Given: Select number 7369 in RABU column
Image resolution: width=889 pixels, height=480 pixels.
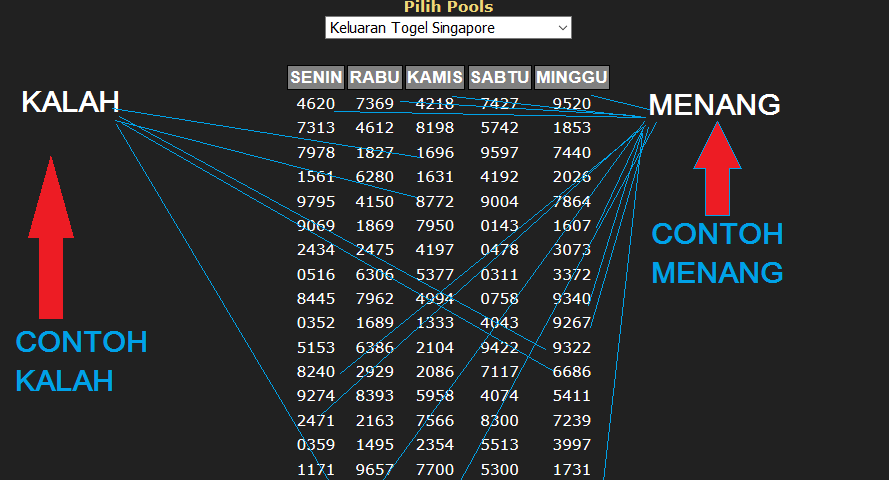Looking at the screenshot, I should pyautogui.click(x=375, y=104).
